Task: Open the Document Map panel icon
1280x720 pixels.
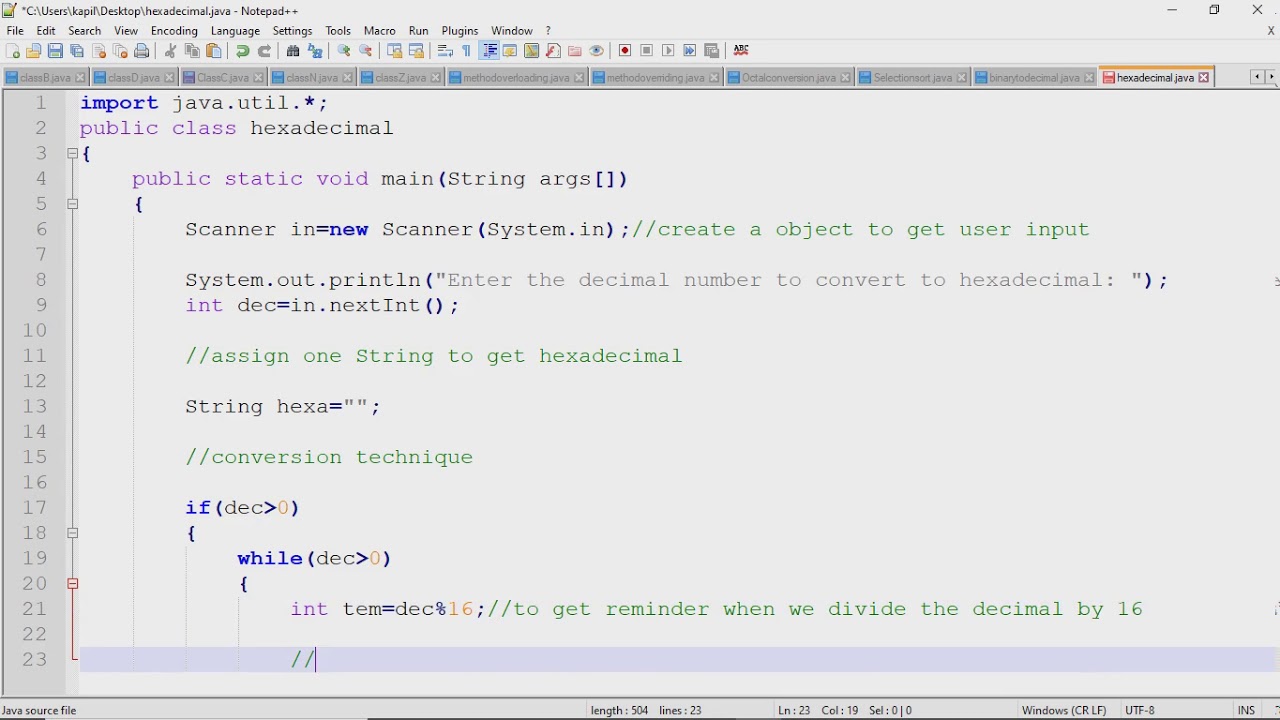Action: pos(531,51)
